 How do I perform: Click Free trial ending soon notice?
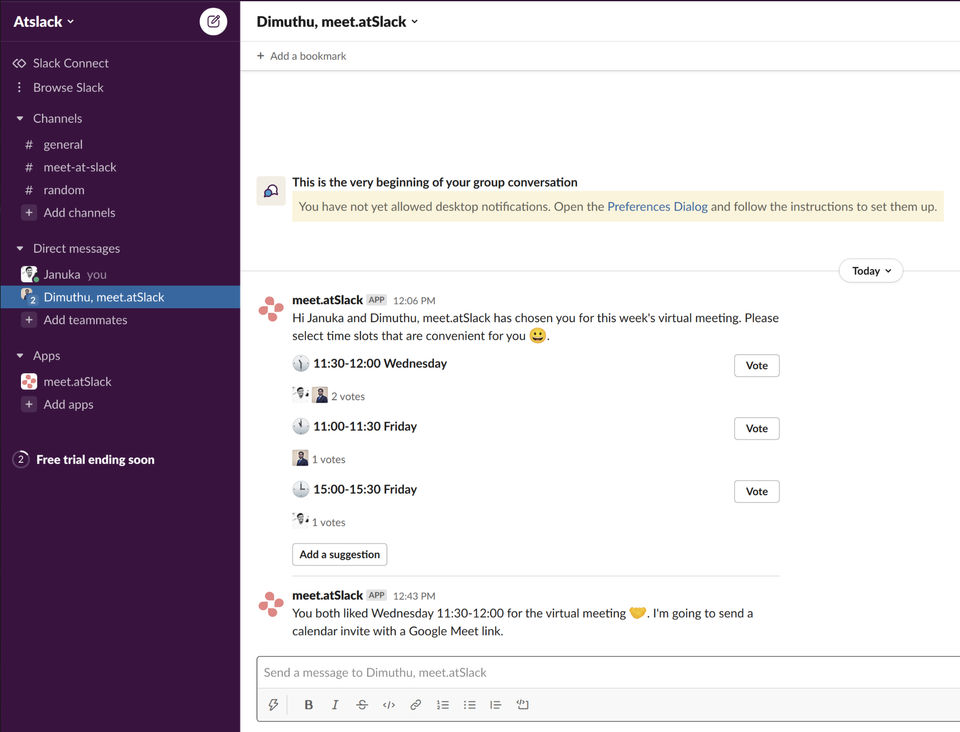[x=84, y=459]
